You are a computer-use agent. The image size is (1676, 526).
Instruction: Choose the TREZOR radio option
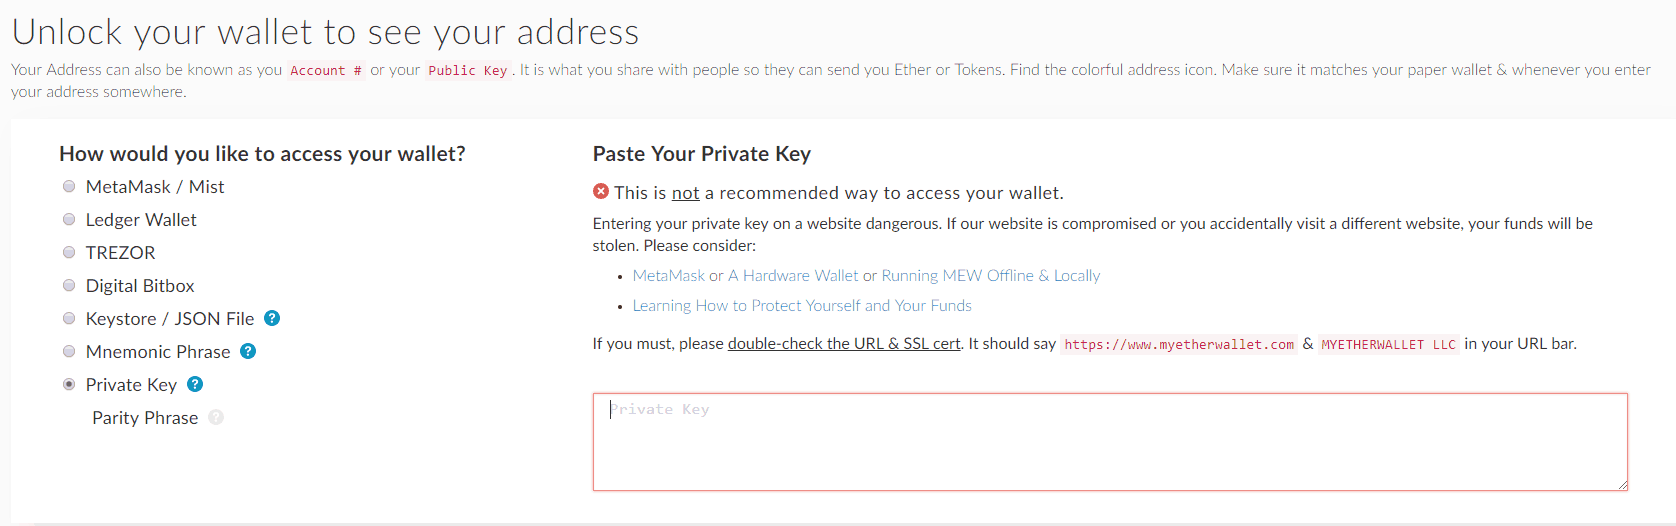(x=69, y=252)
